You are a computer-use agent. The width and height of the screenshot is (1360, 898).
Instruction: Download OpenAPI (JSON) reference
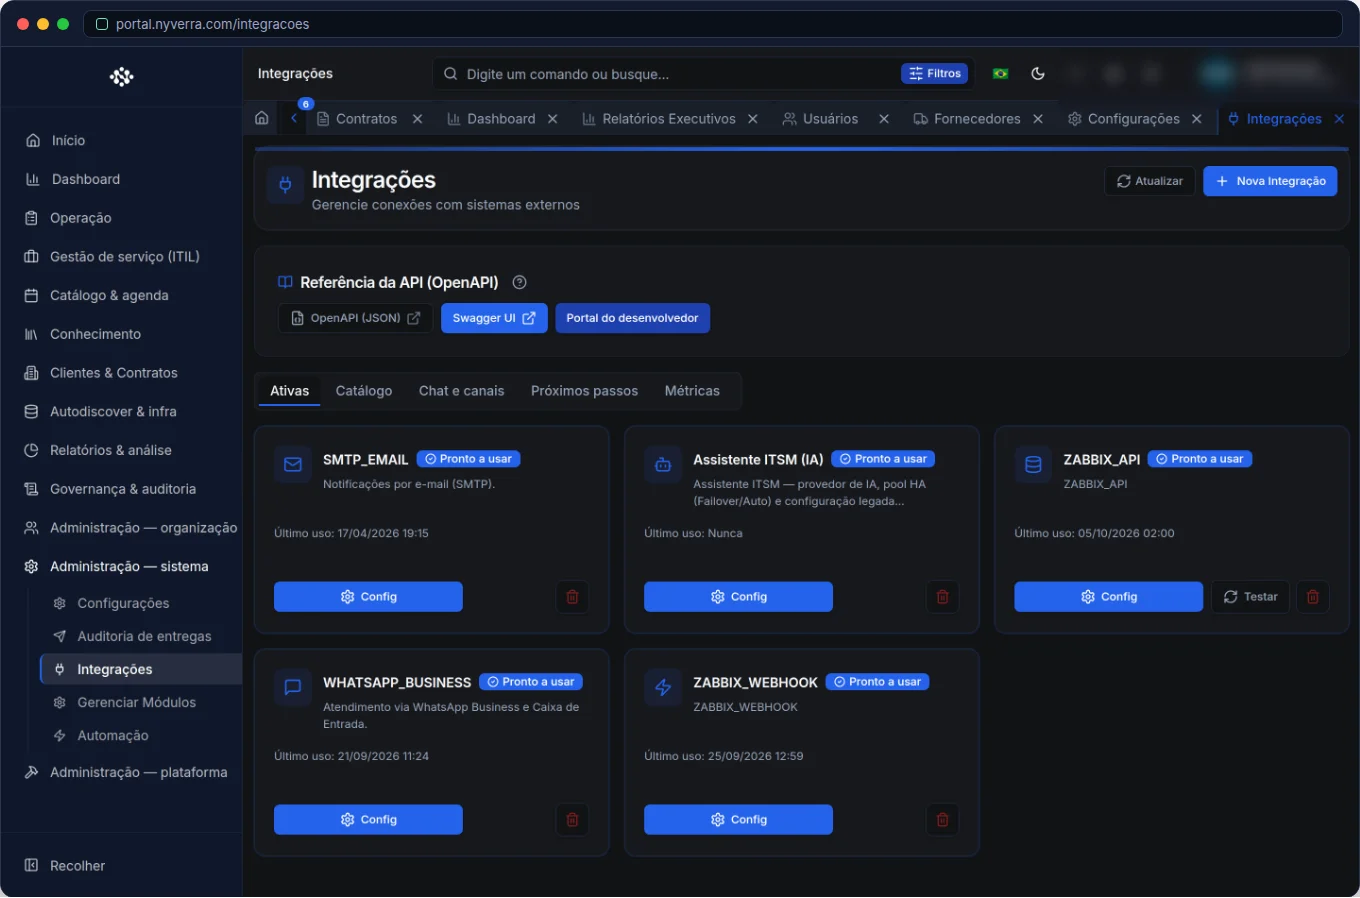(355, 318)
